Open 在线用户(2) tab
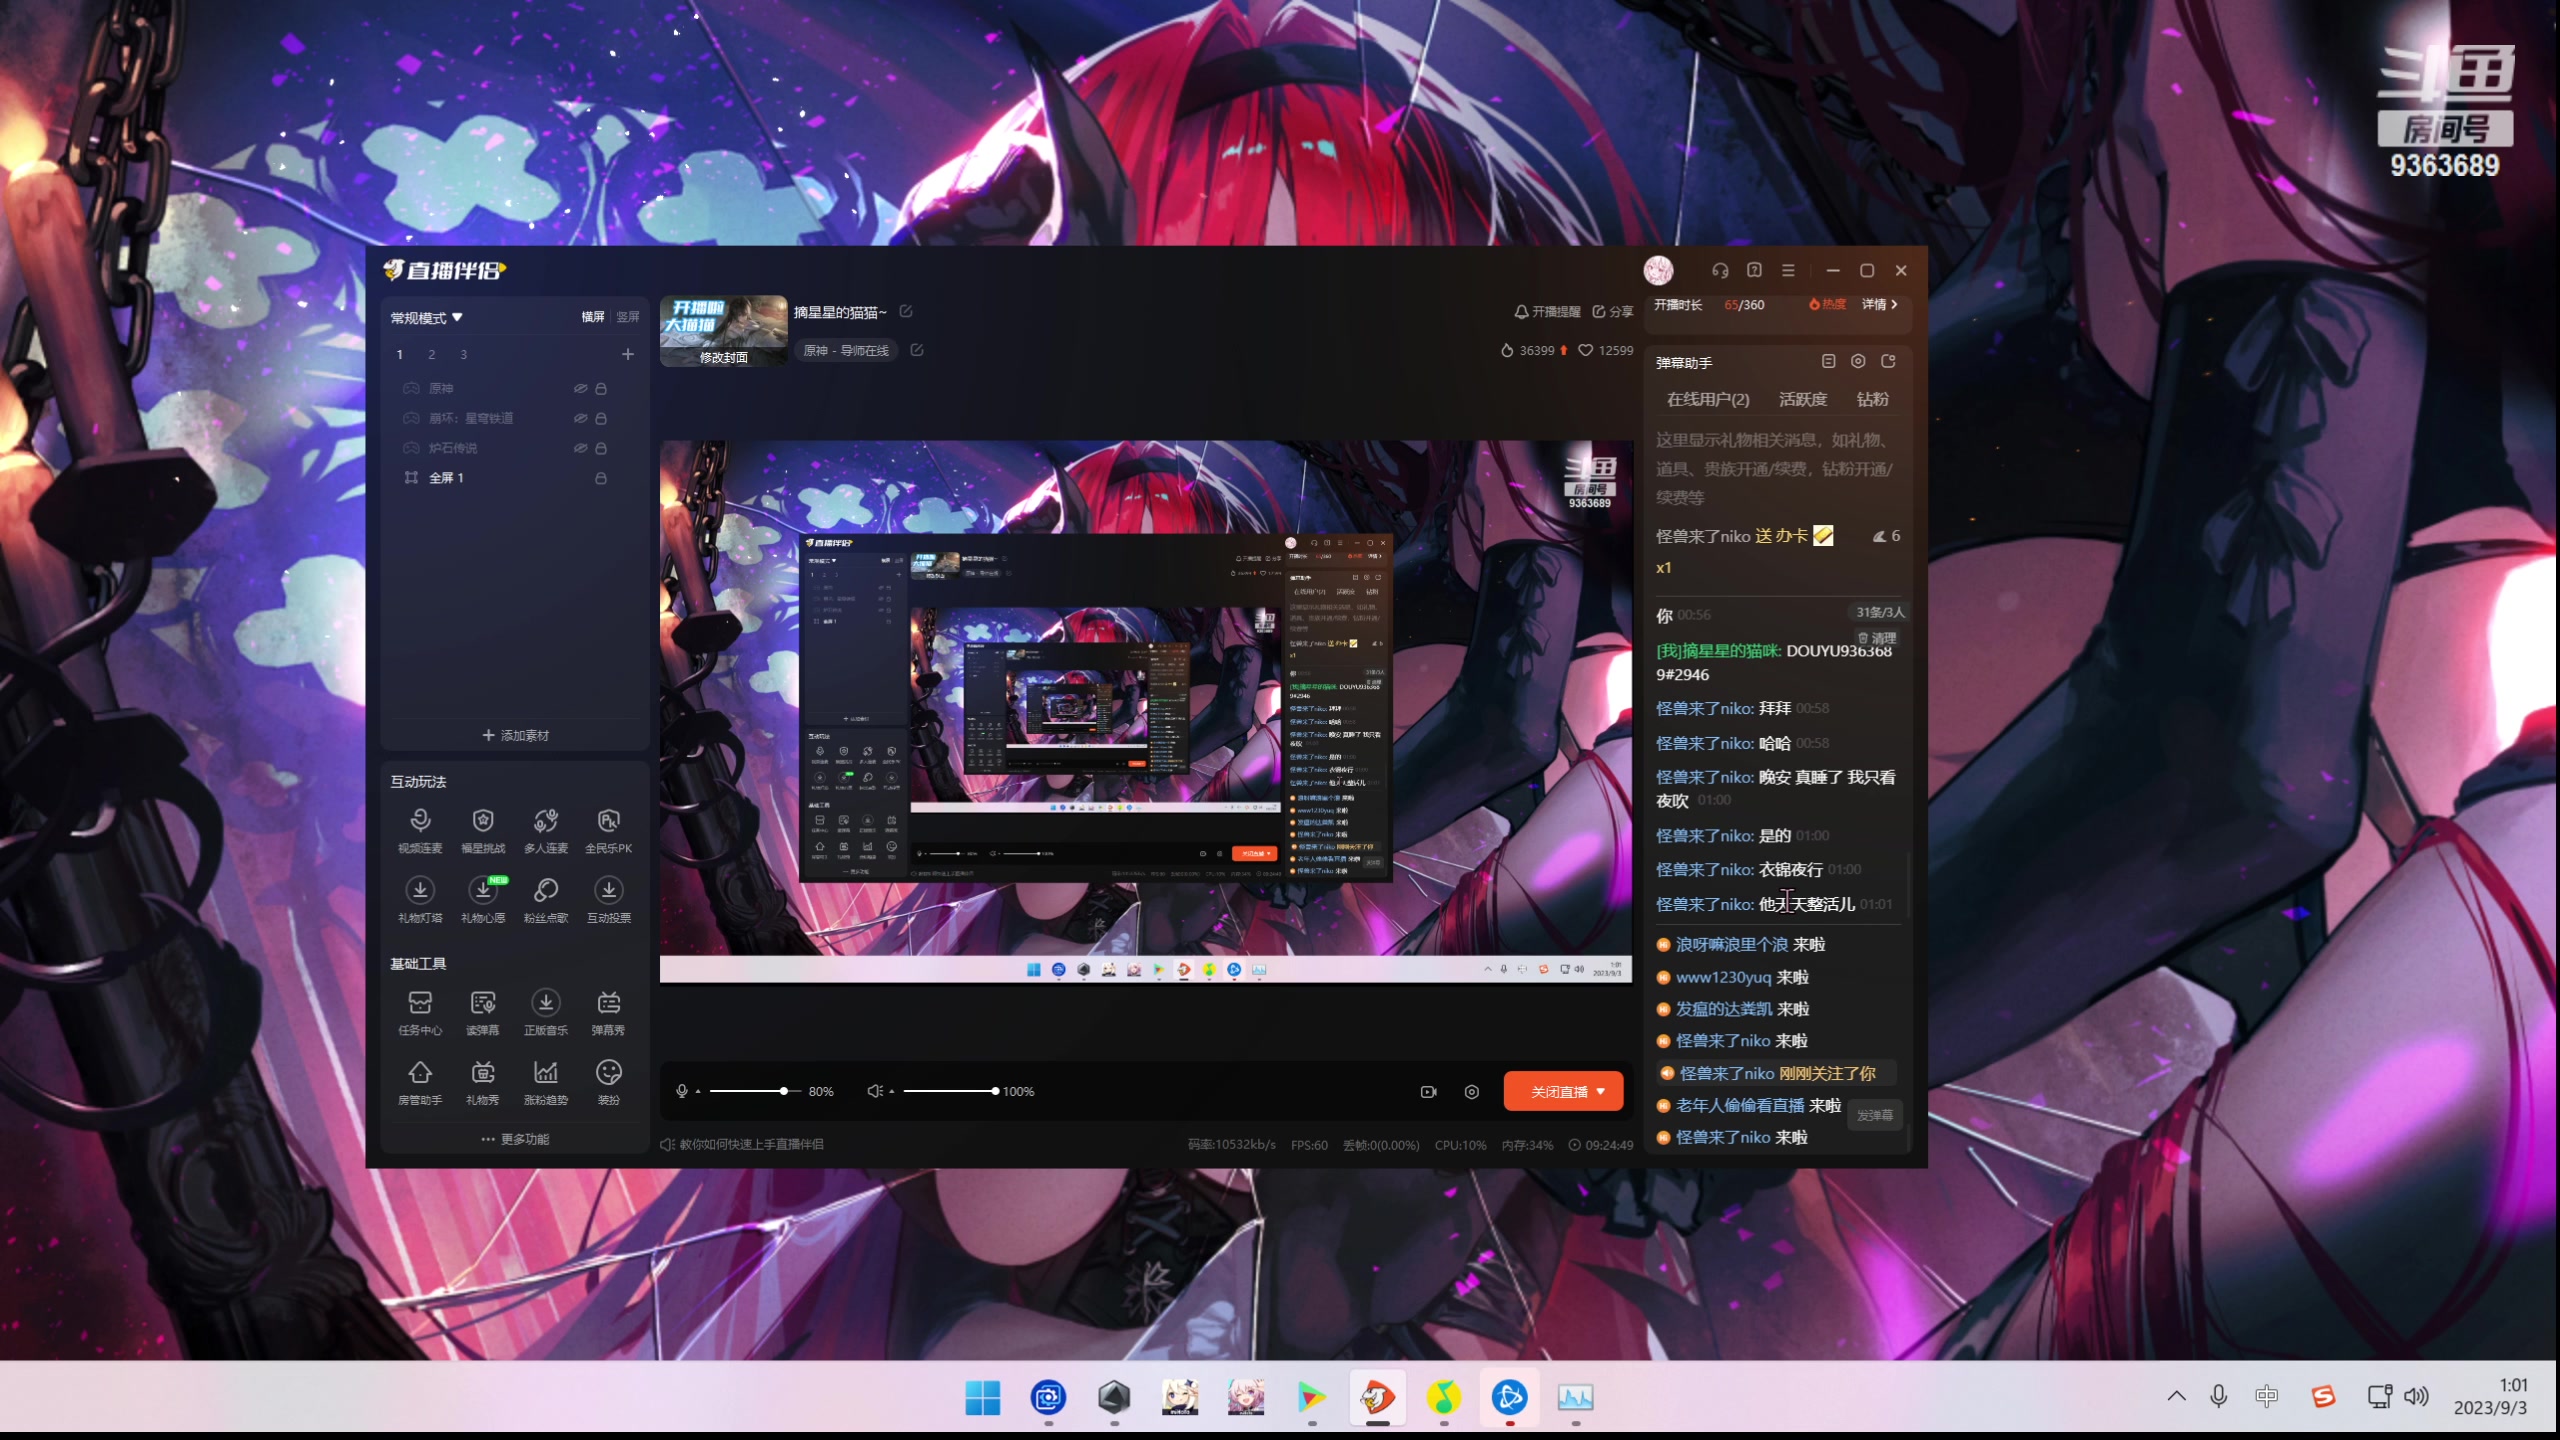This screenshot has height=1440, width=2560. point(1708,399)
